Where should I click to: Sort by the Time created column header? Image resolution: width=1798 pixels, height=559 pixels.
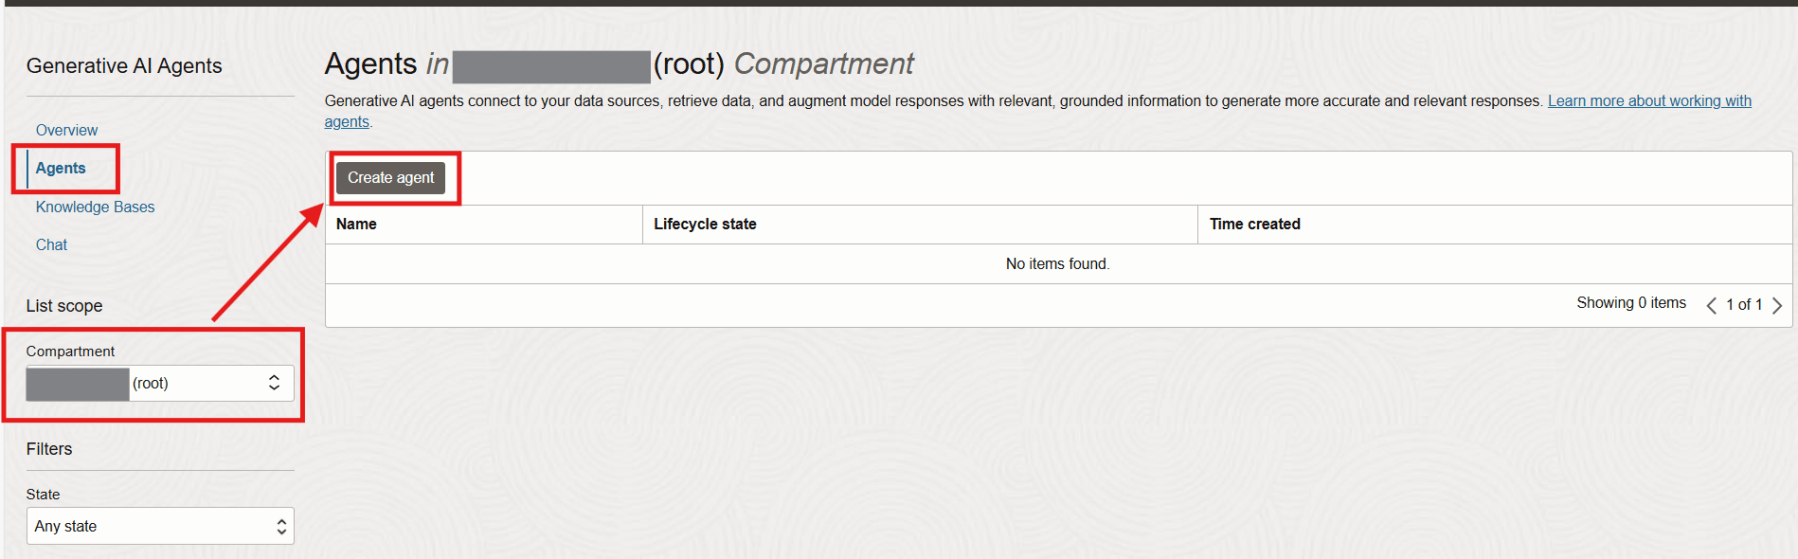[x=1254, y=224]
